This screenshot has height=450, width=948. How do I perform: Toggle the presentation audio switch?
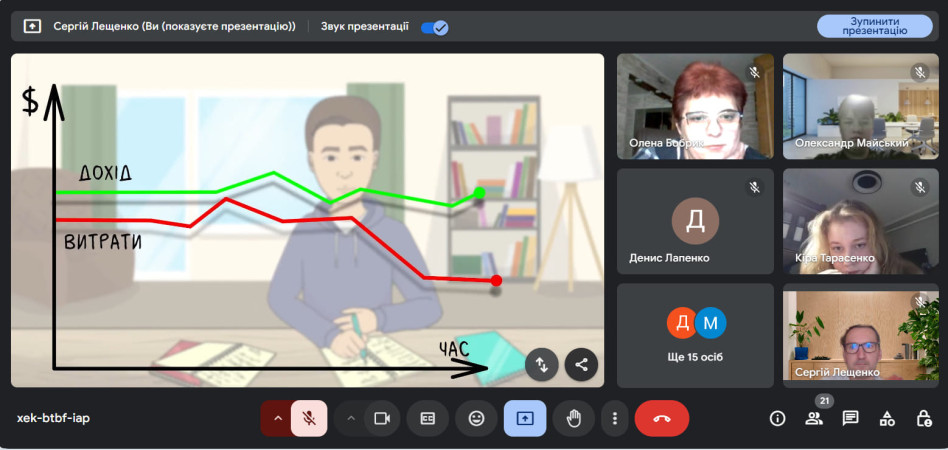point(435,27)
